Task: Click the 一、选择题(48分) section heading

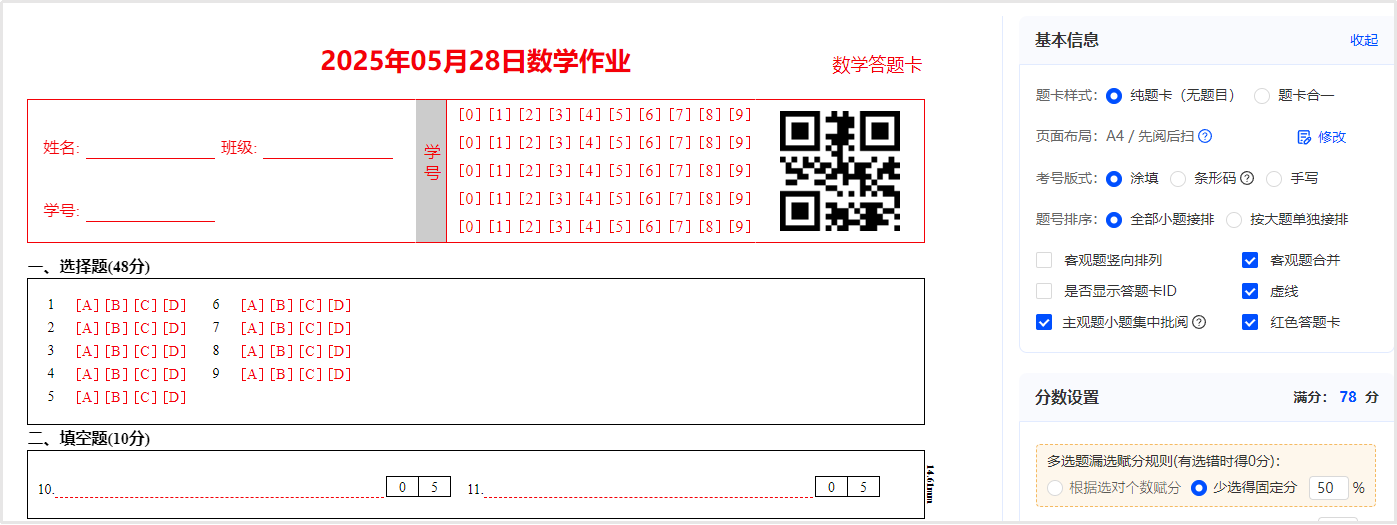Action: pyautogui.click(x=89, y=266)
